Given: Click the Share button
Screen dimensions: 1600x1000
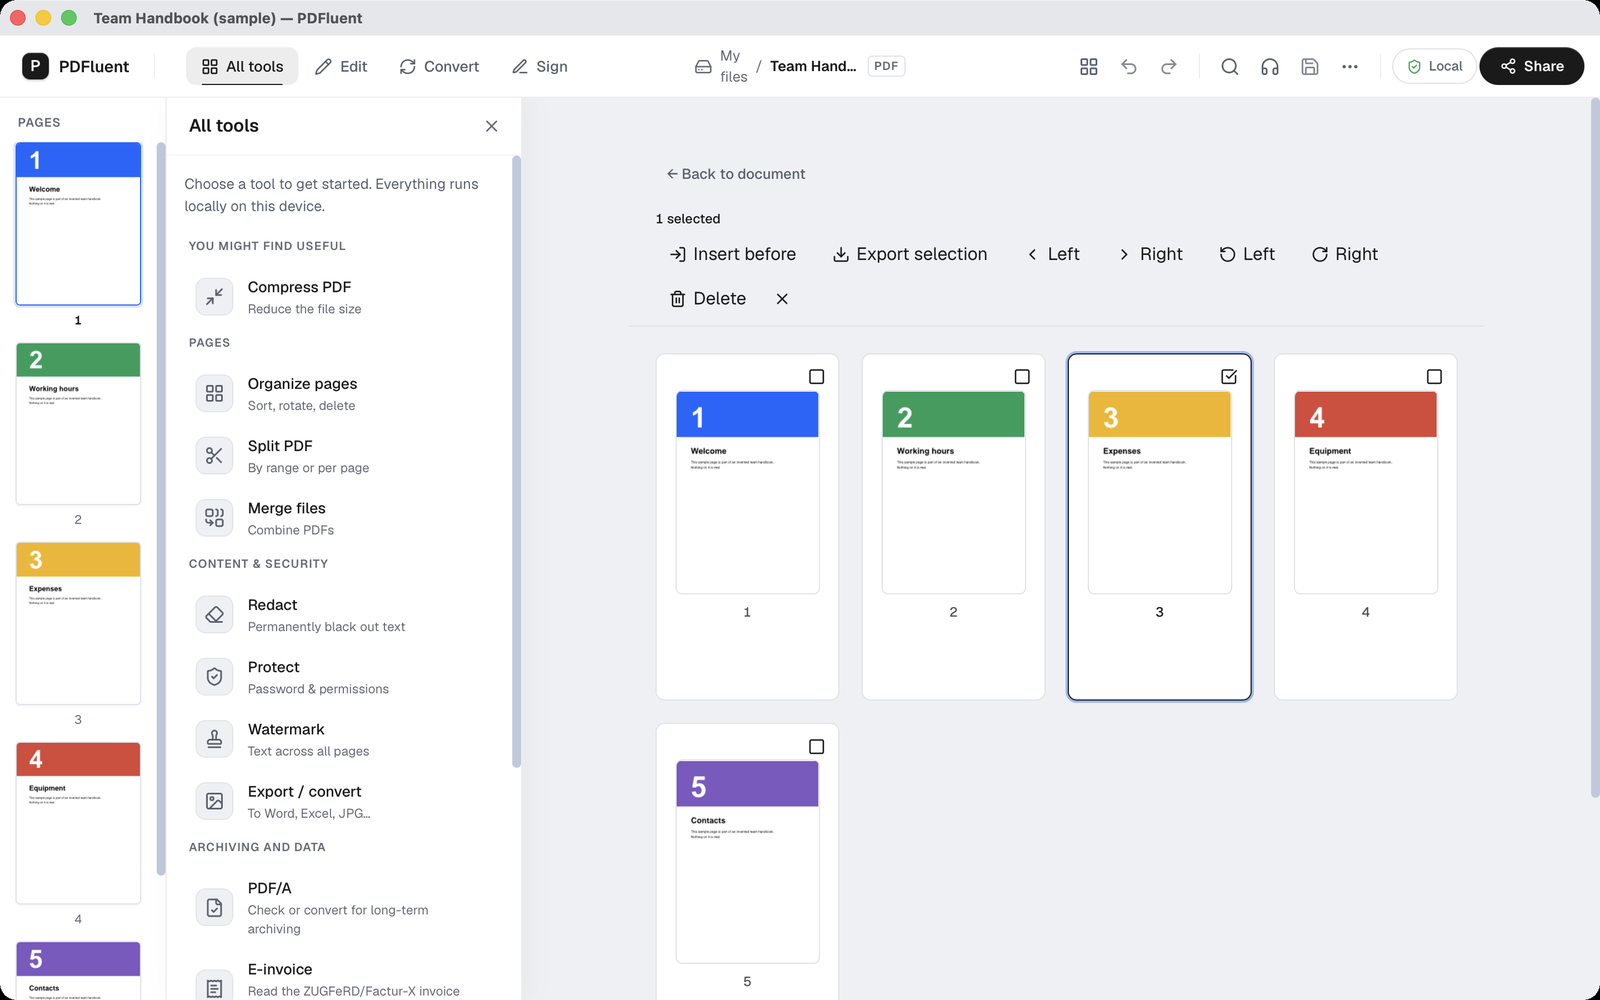Looking at the screenshot, I should point(1531,66).
